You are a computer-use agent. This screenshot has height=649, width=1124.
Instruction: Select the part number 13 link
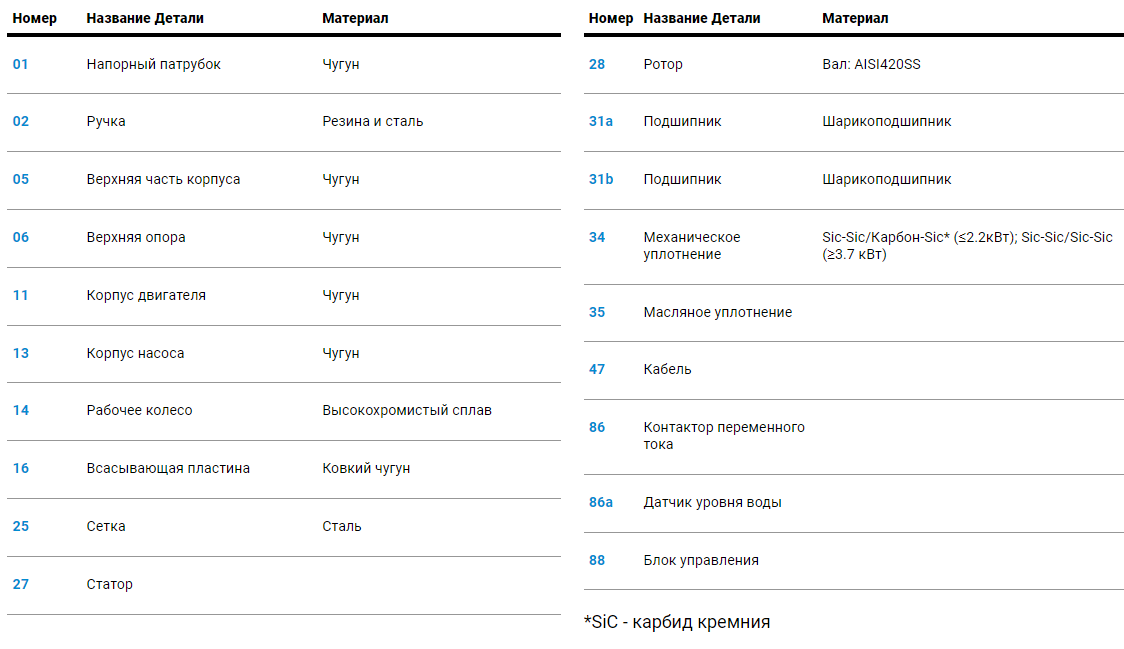tap(21, 353)
